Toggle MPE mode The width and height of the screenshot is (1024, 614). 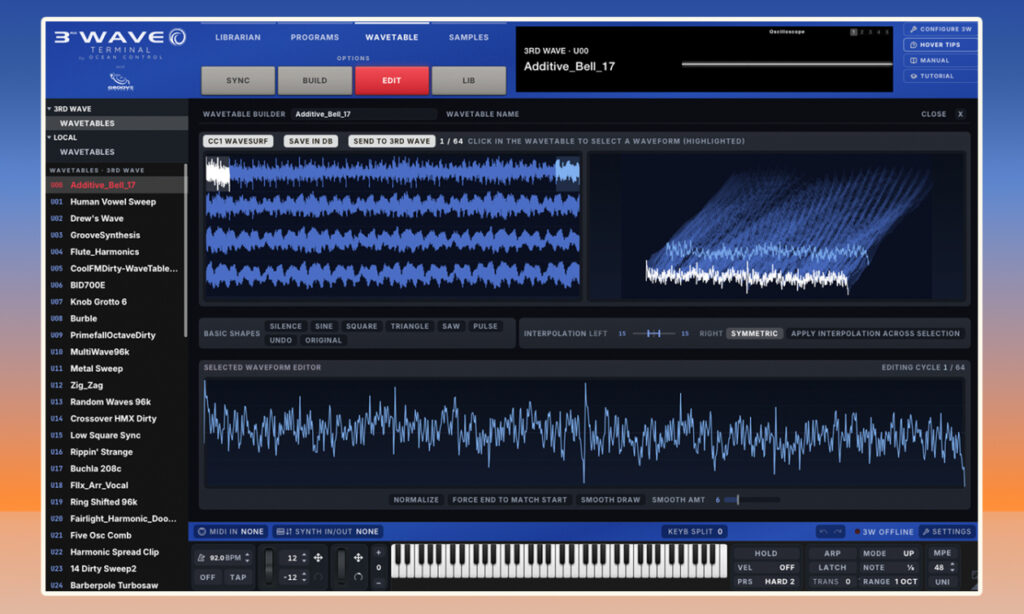942,553
